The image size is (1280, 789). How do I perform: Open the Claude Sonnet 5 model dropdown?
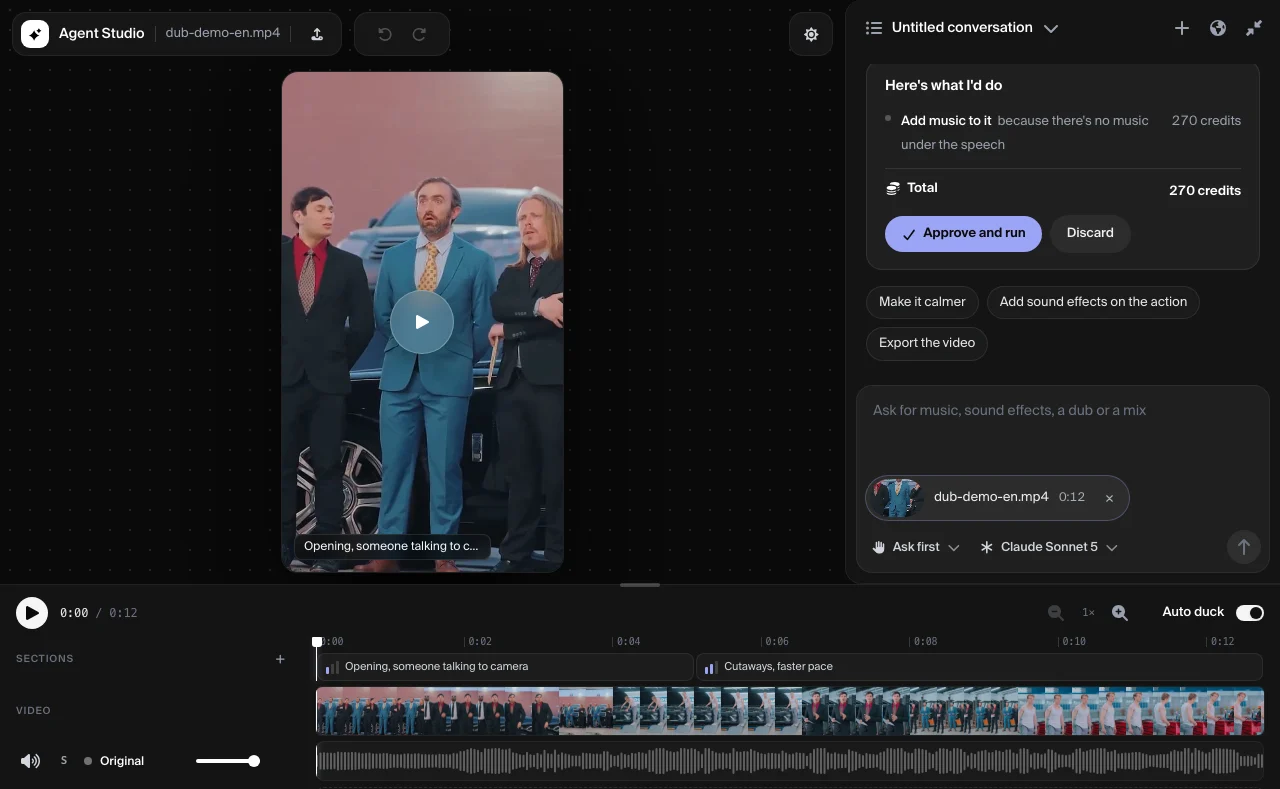(1048, 547)
